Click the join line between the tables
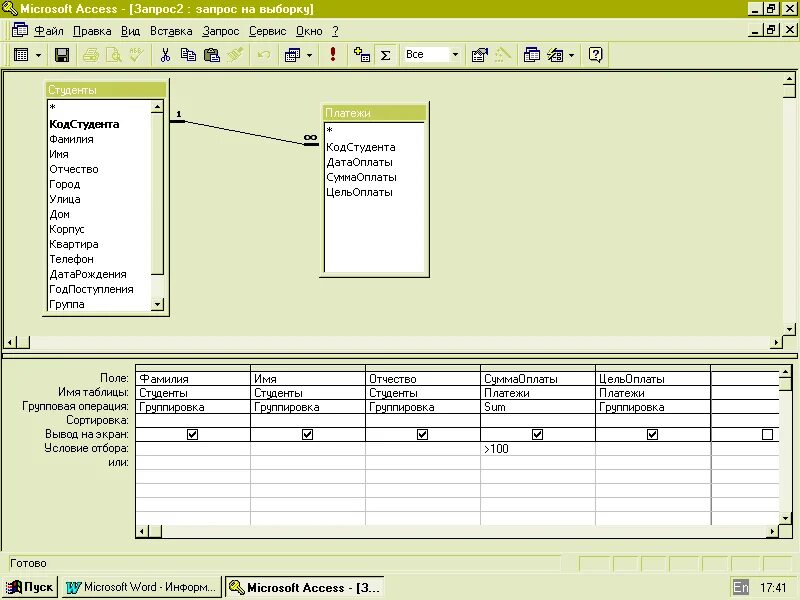 coord(244,133)
